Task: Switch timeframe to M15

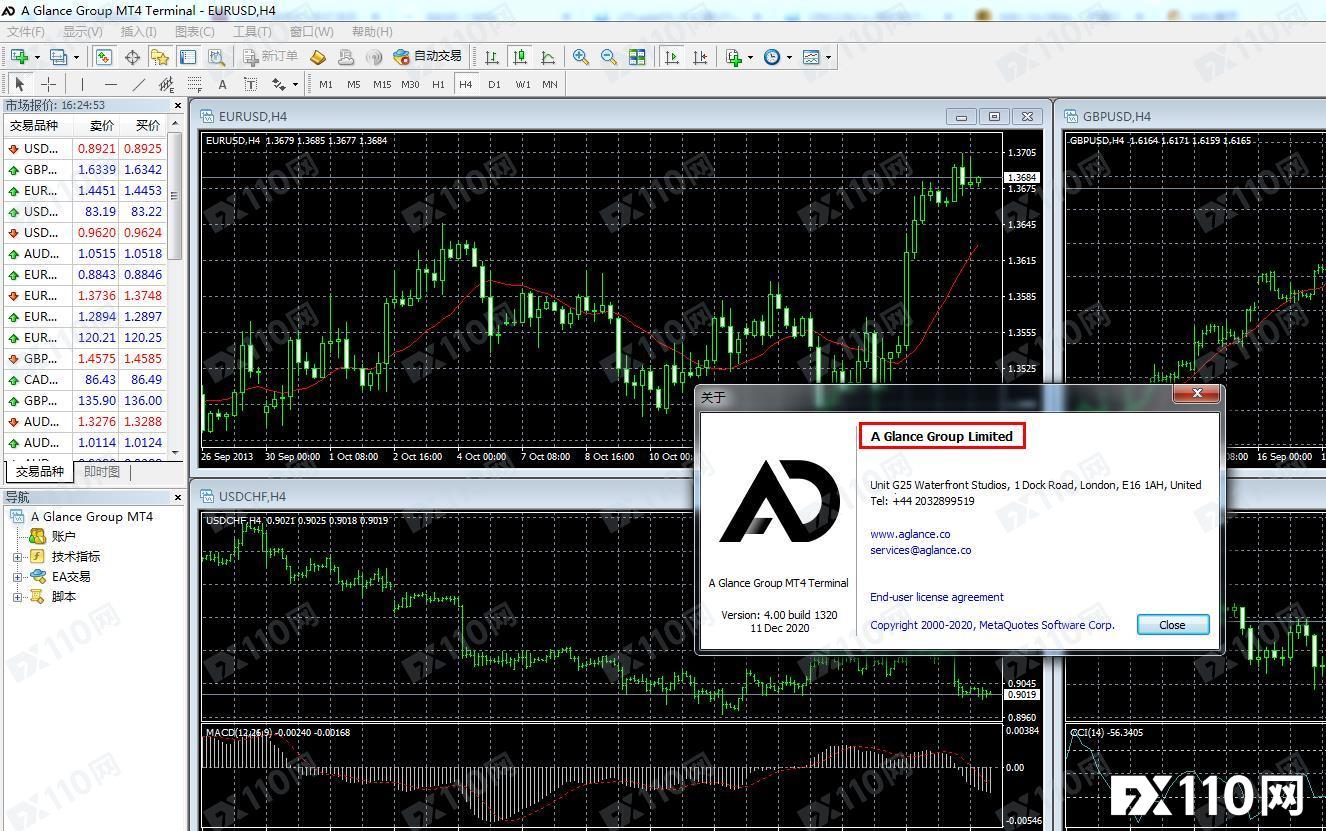Action: (x=382, y=84)
